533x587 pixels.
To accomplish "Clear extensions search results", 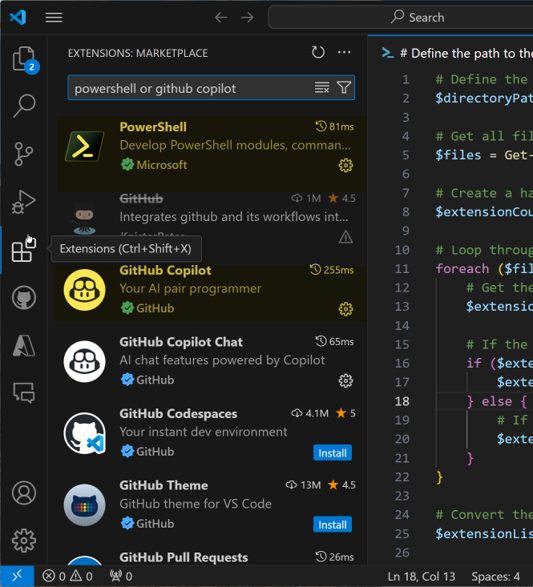I will (322, 88).
